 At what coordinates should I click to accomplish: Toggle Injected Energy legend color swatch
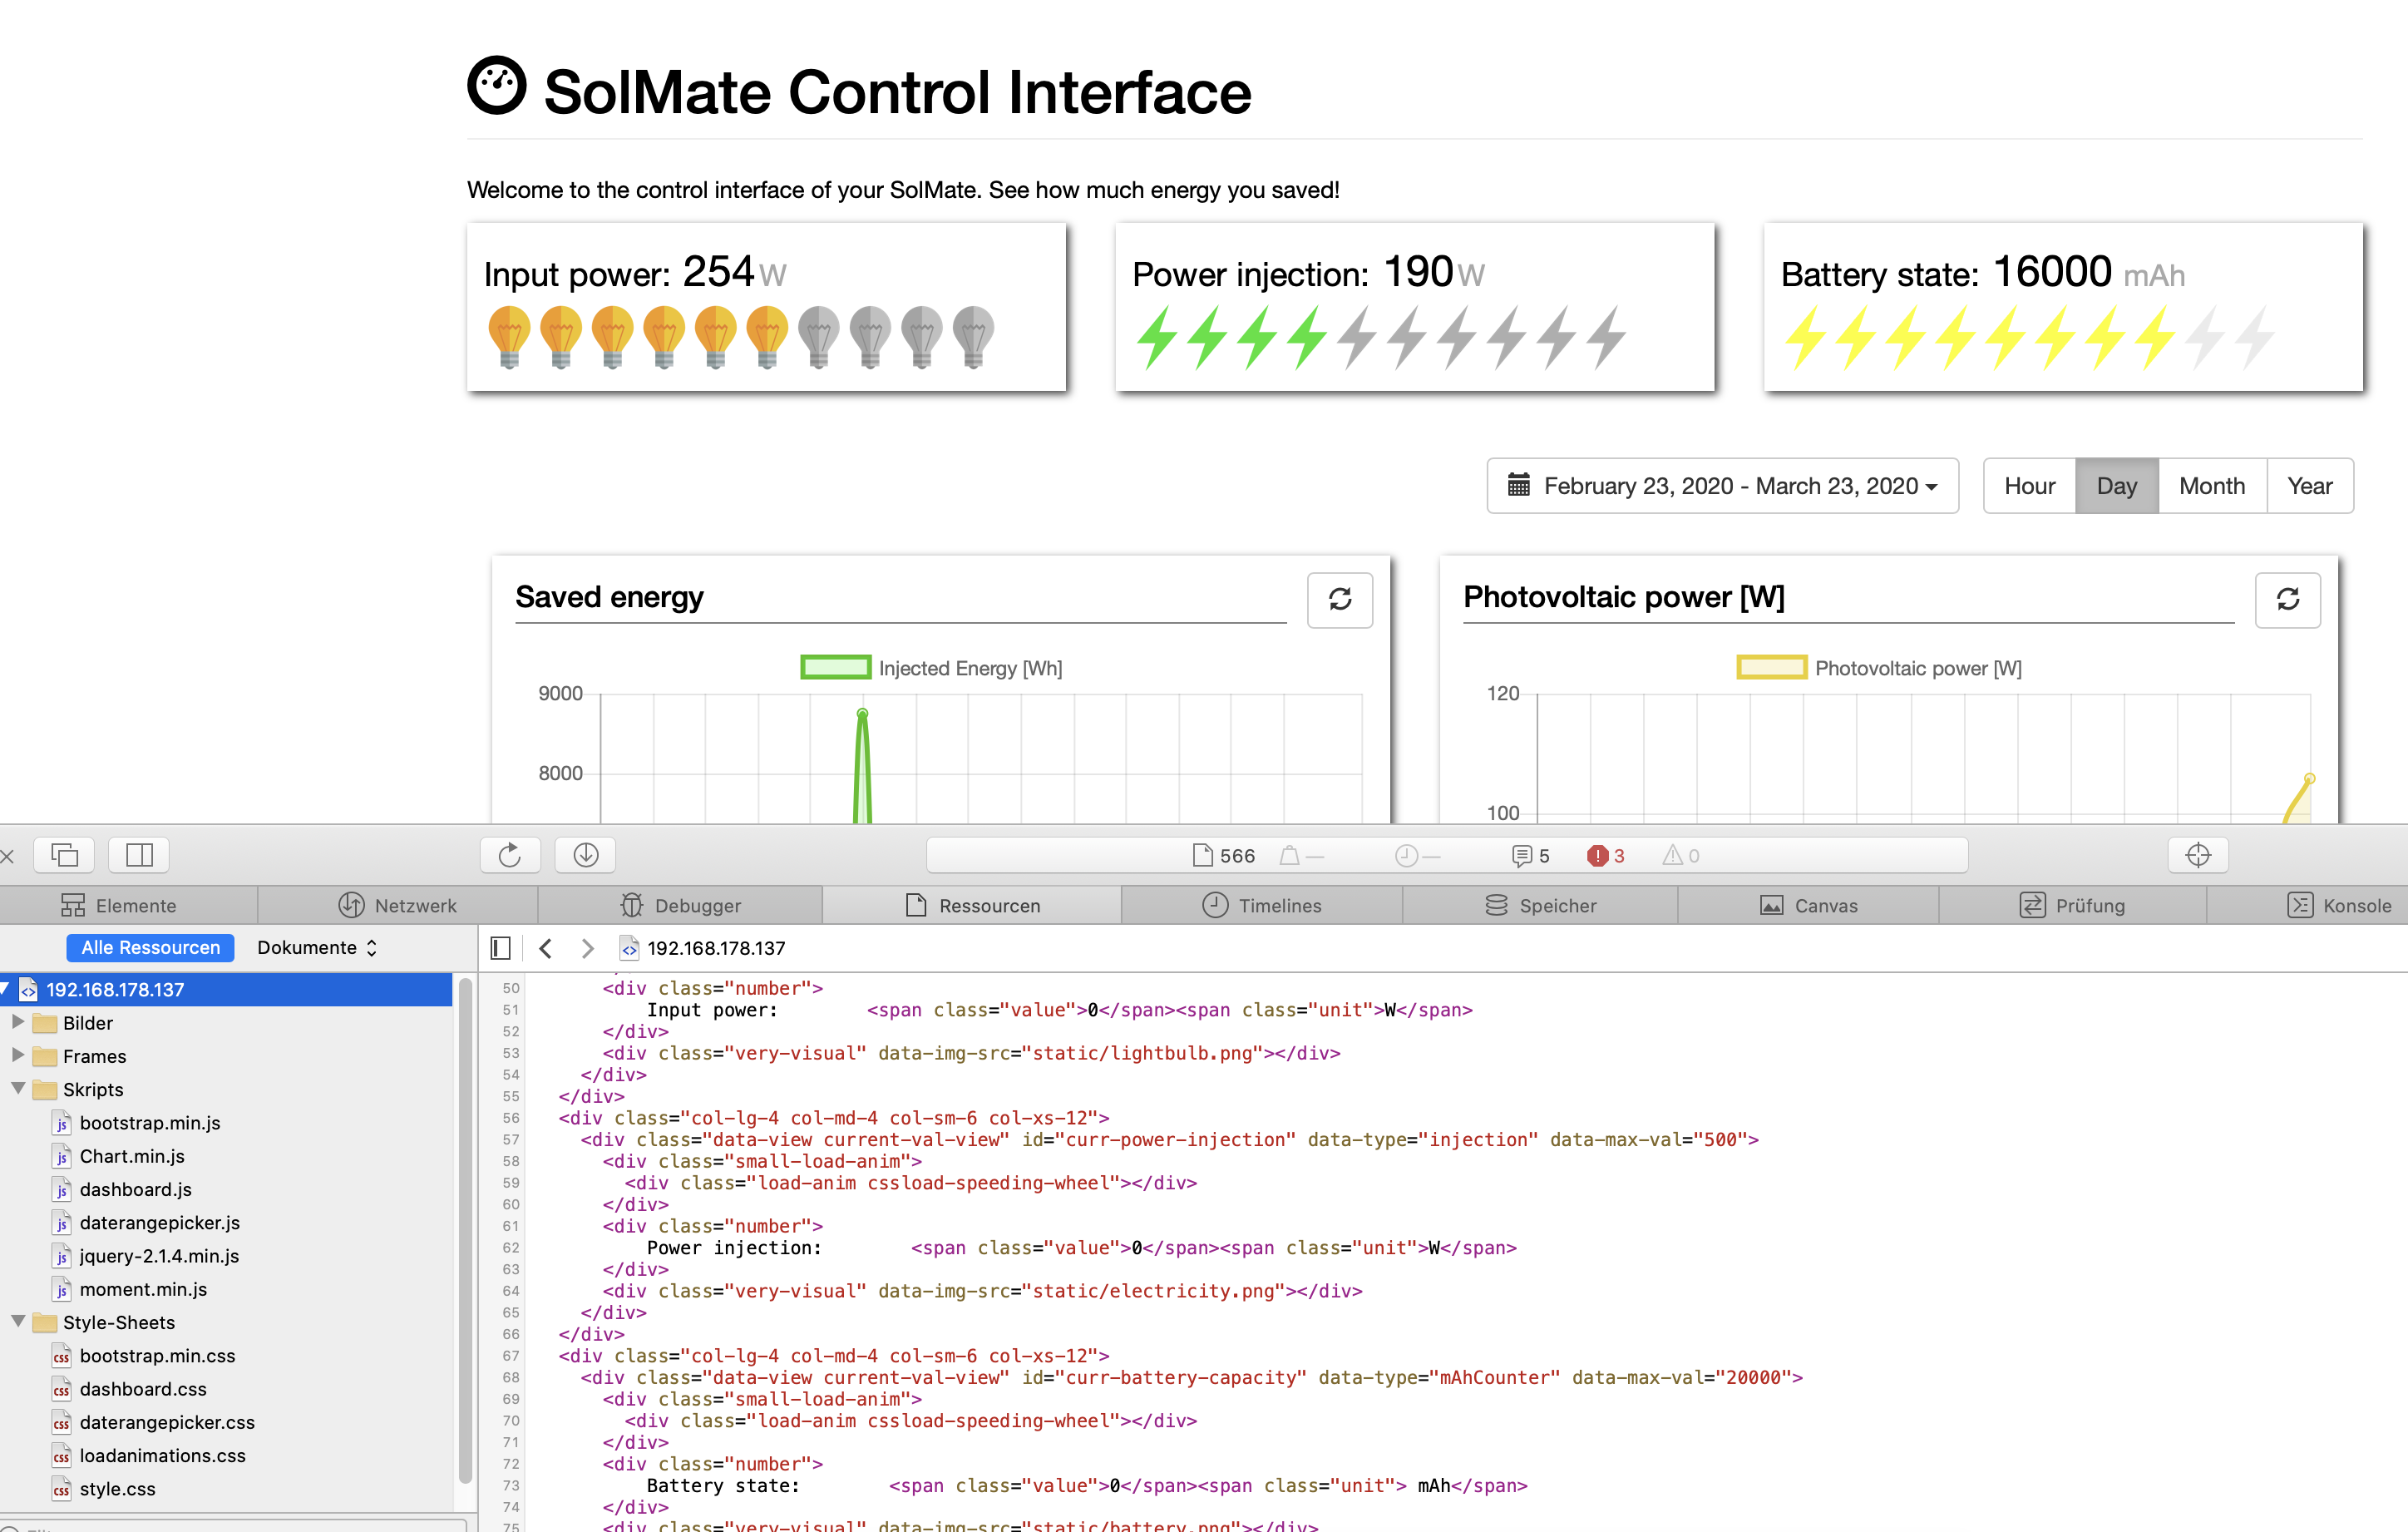pos(835,668)
